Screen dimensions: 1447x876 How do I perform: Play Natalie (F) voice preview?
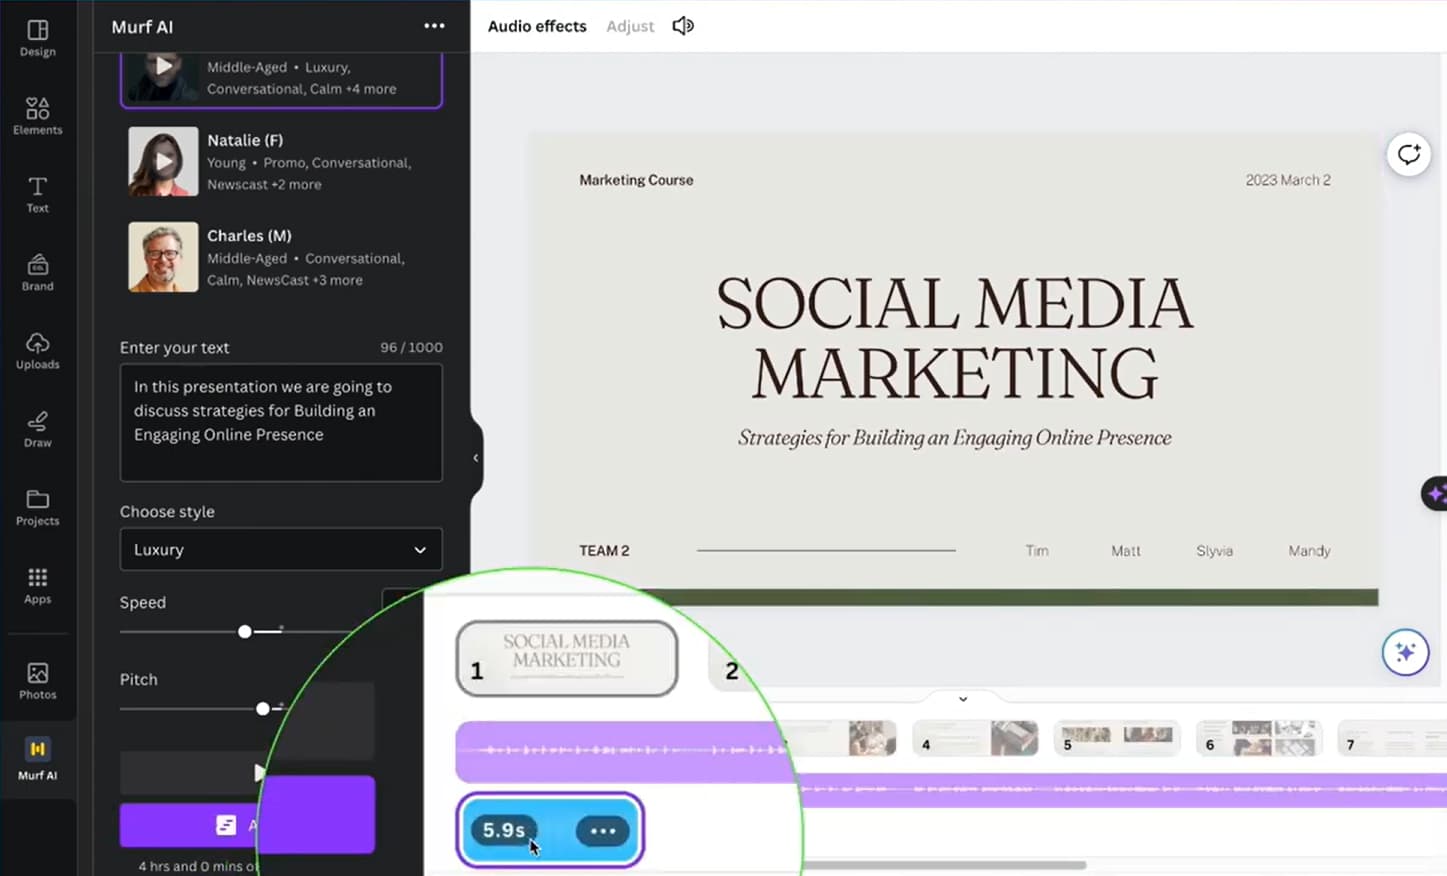click(x=163, y=161)
